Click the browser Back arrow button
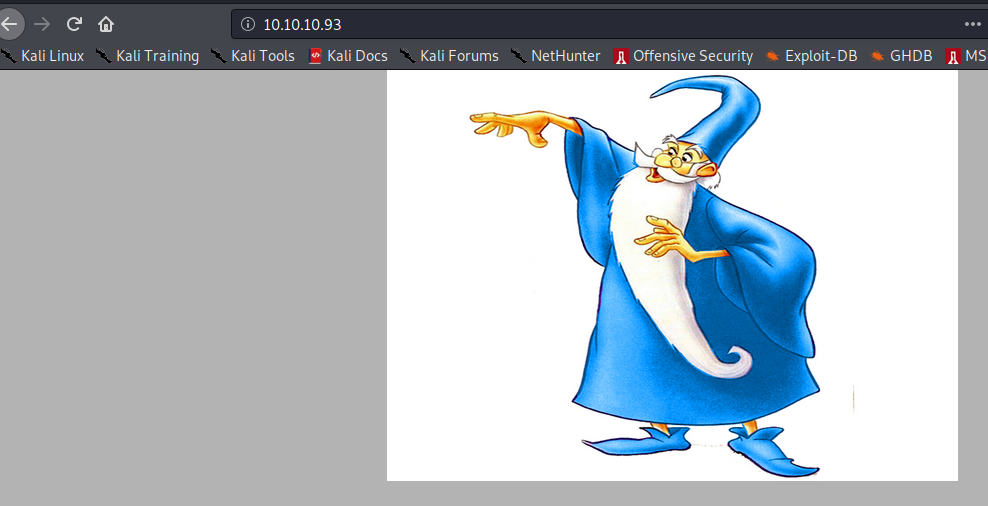 coord(9,25)
